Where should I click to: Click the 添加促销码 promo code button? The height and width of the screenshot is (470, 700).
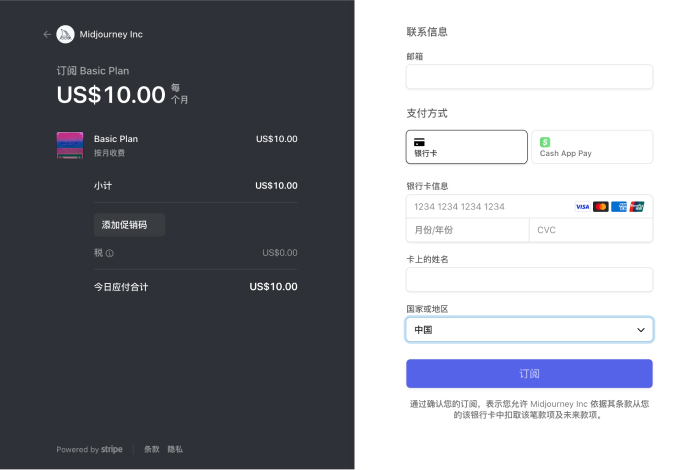pos(129,225)
